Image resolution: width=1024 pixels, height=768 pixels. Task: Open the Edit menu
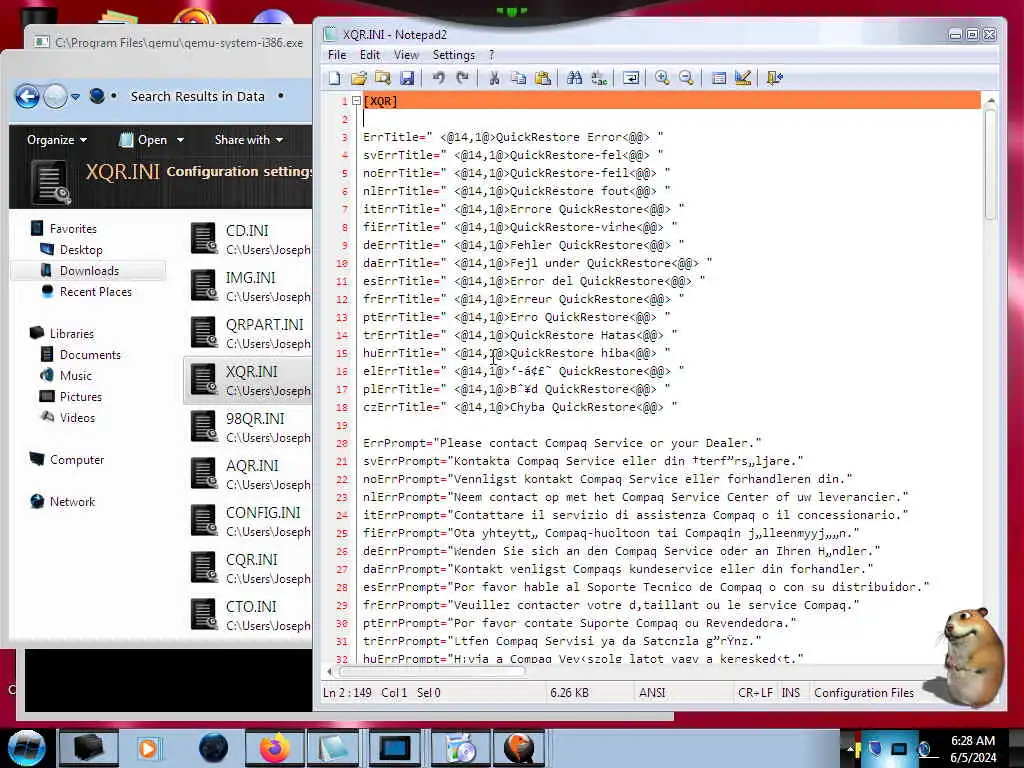(x=370, y=55)
